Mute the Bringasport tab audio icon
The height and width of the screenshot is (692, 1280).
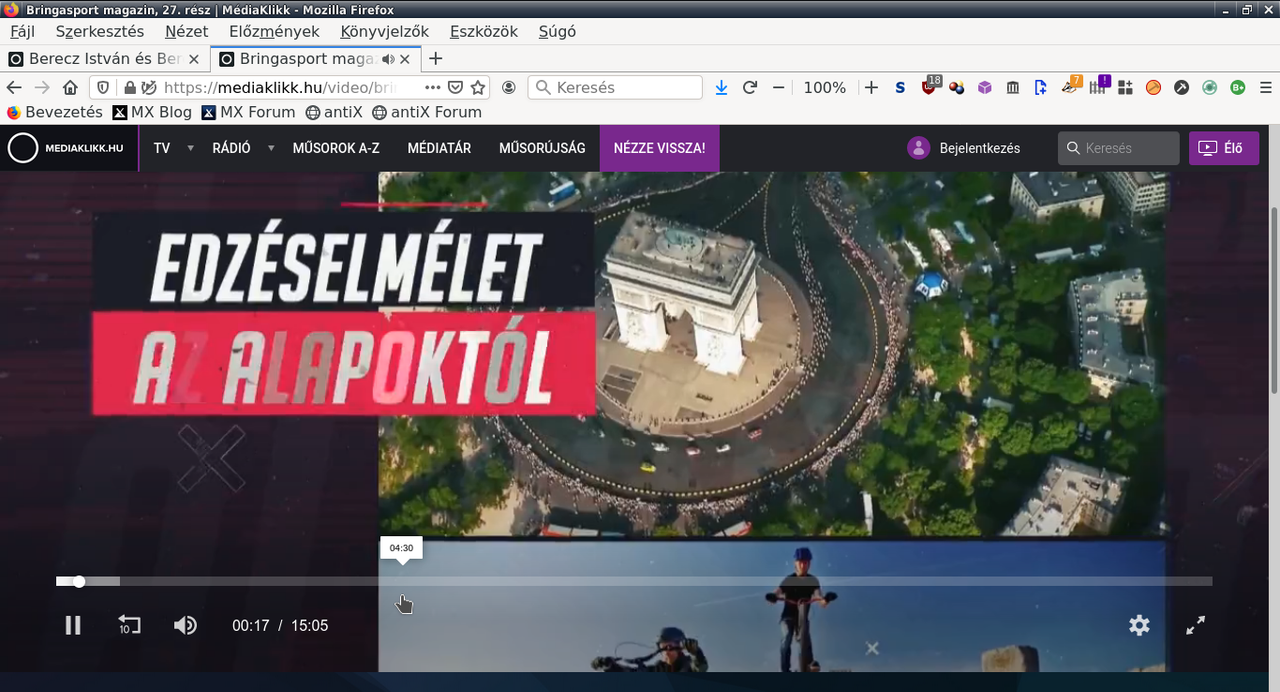(388, 59)
